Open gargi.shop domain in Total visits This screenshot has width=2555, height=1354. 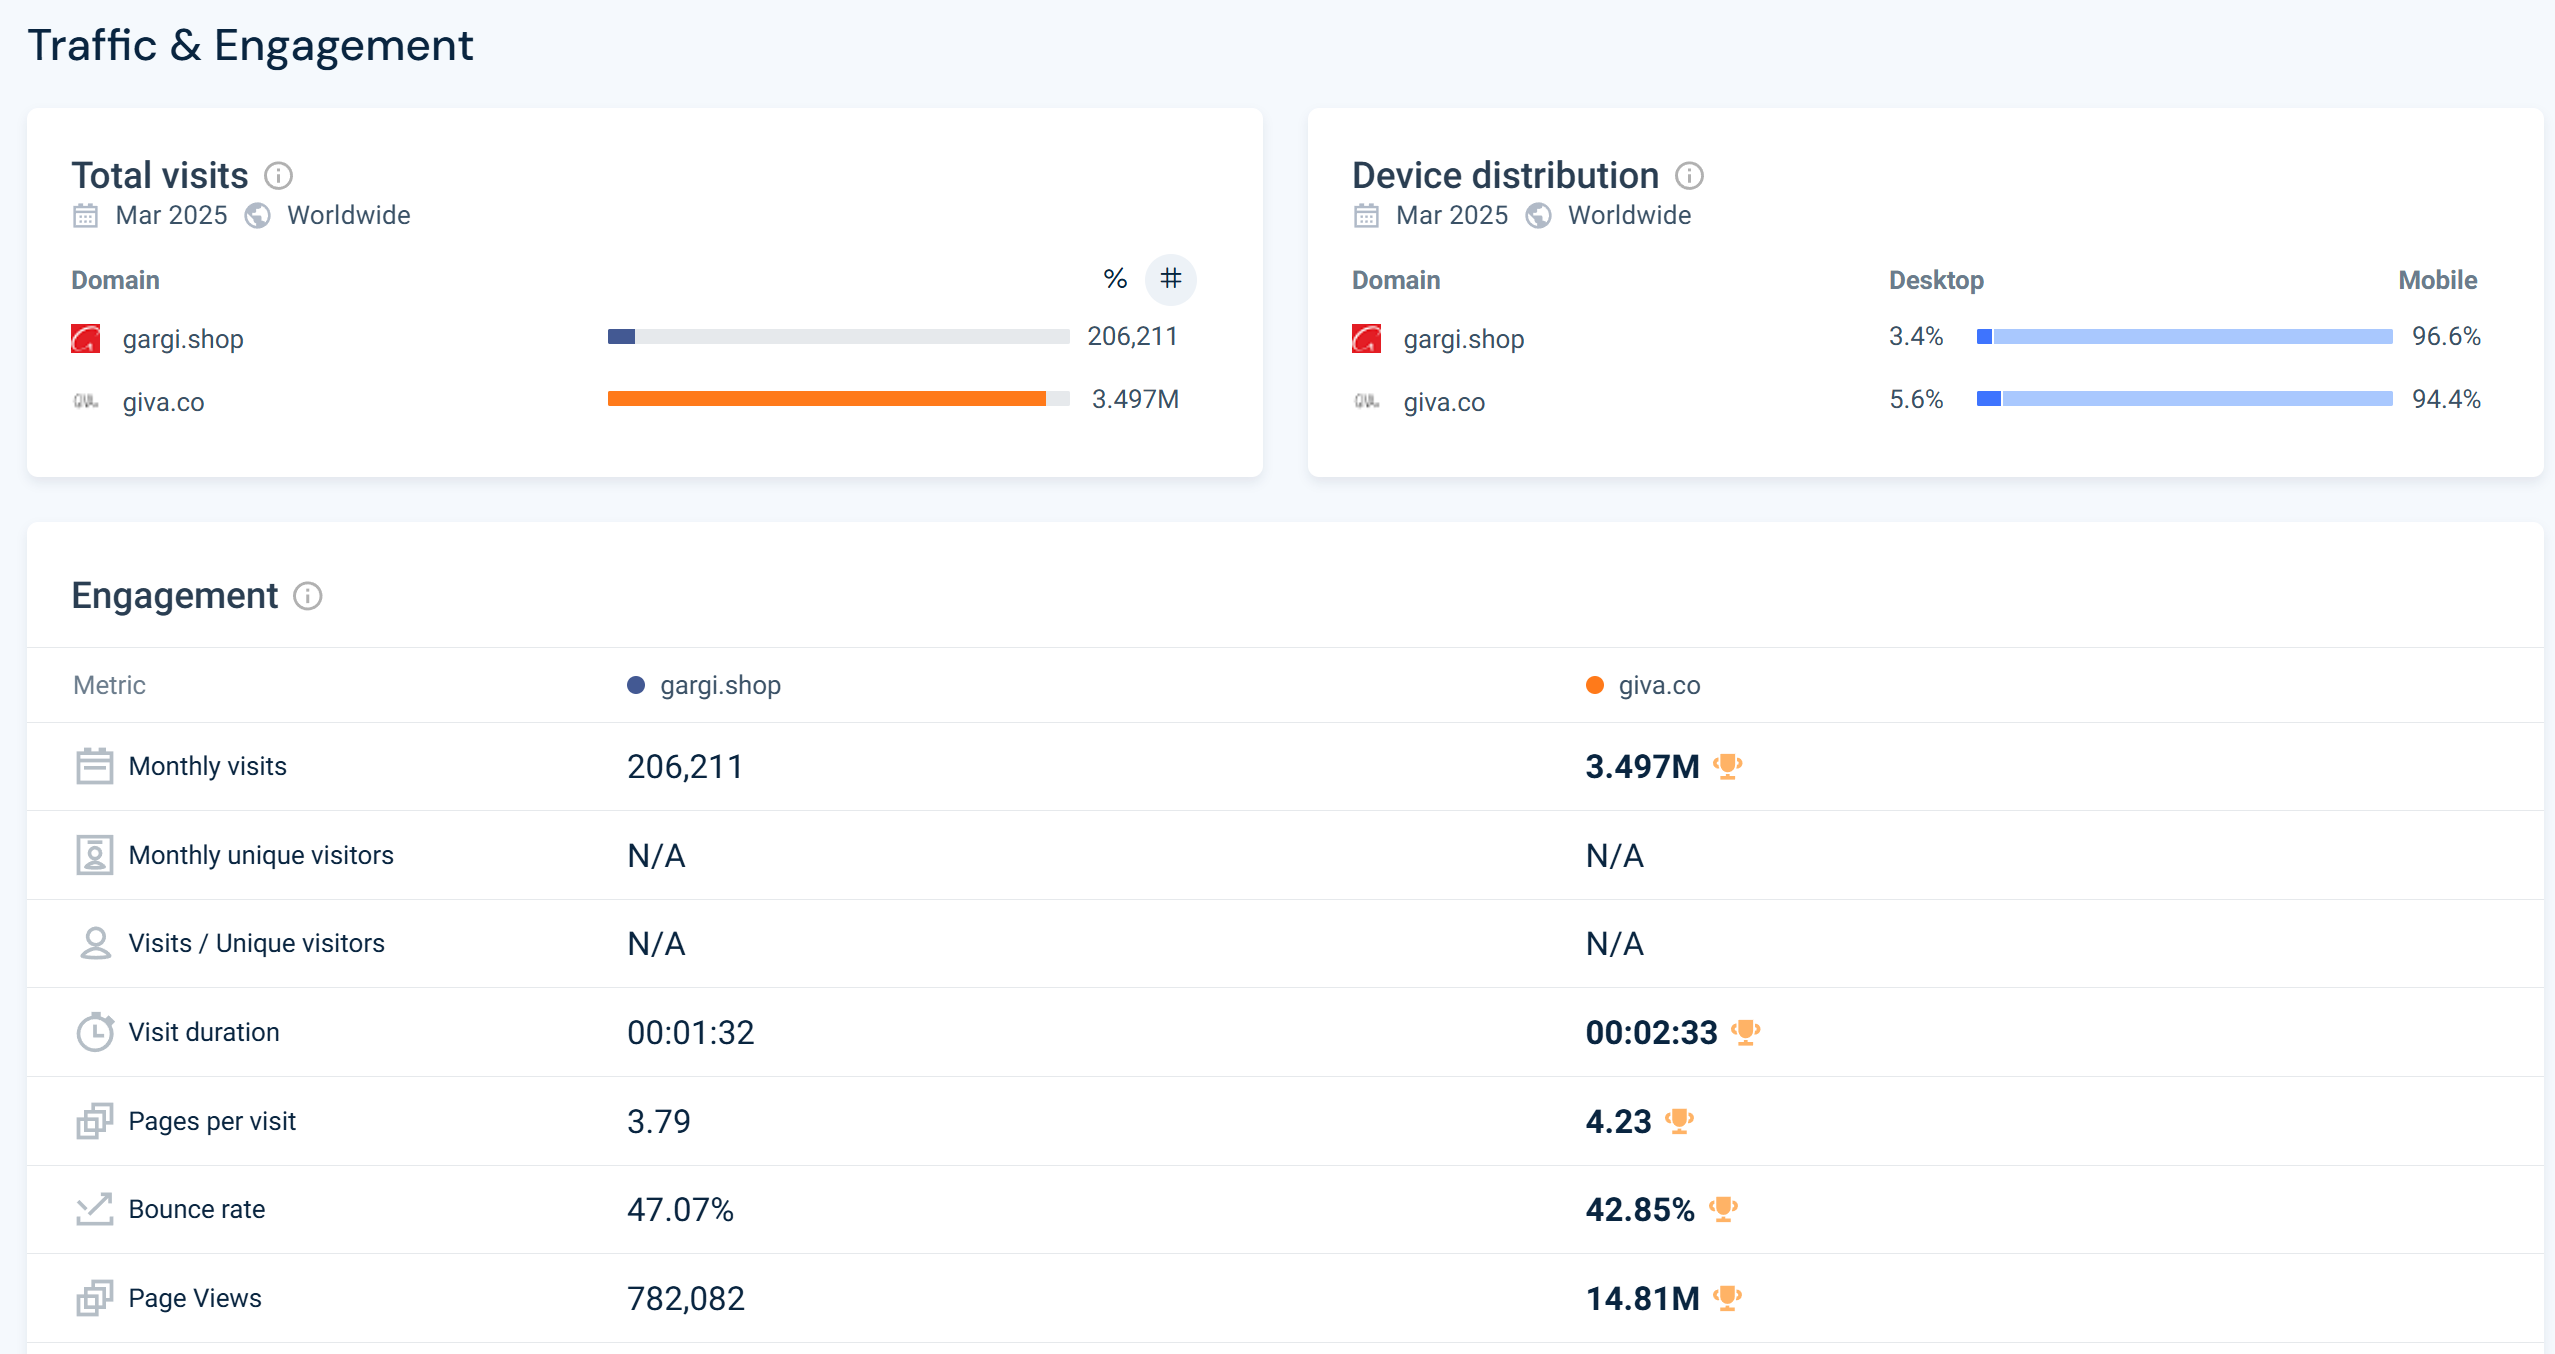coord(183,339)
